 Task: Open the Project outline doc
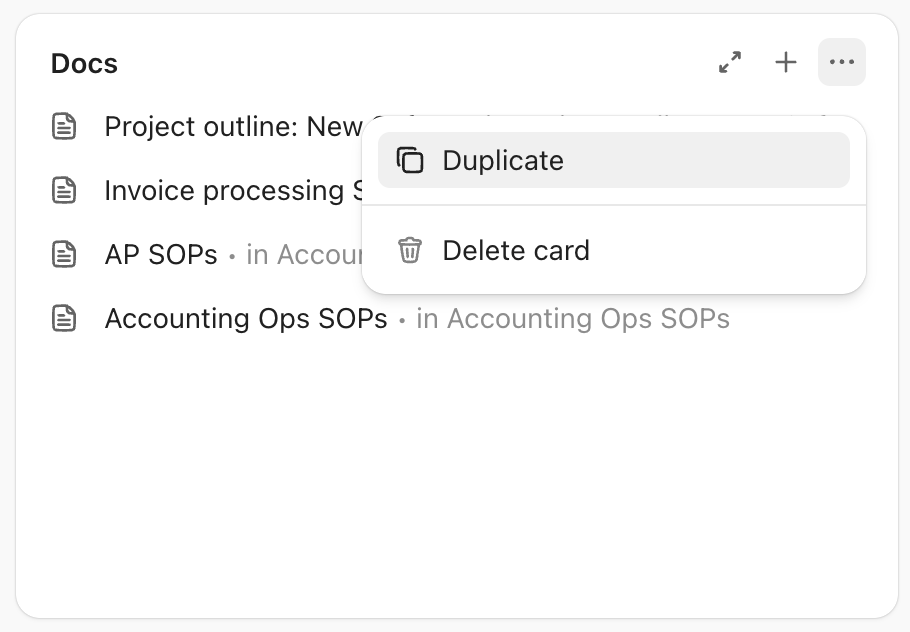click(x=233, y=127)
